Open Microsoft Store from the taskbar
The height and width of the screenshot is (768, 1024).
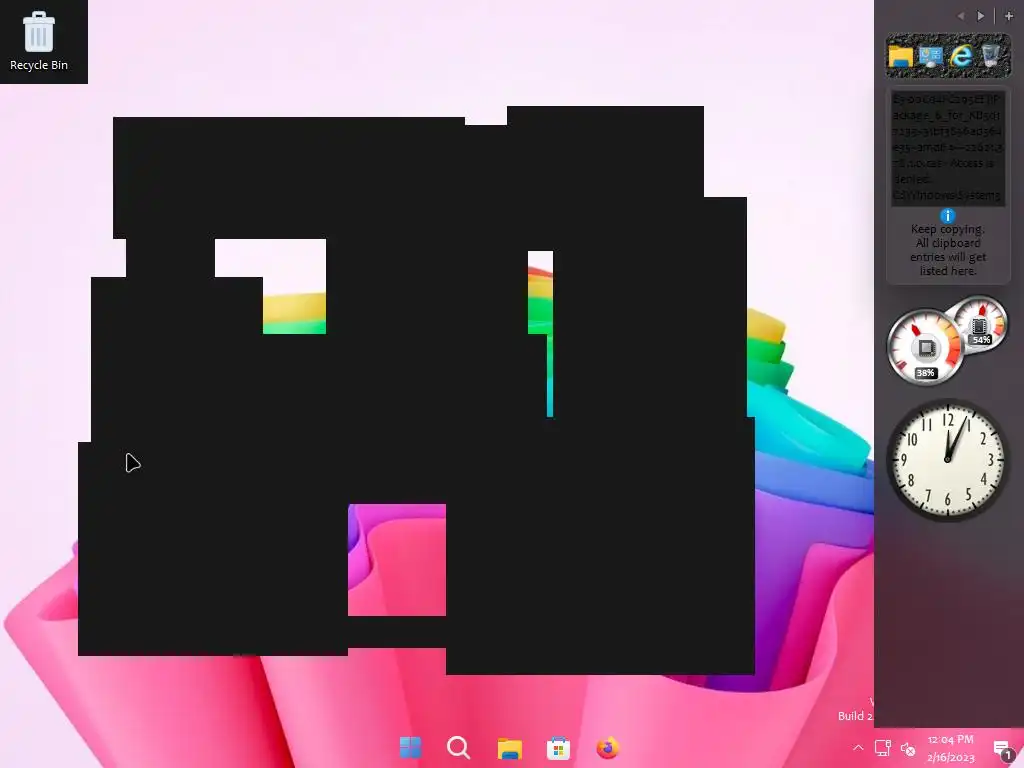pos(558,748)
